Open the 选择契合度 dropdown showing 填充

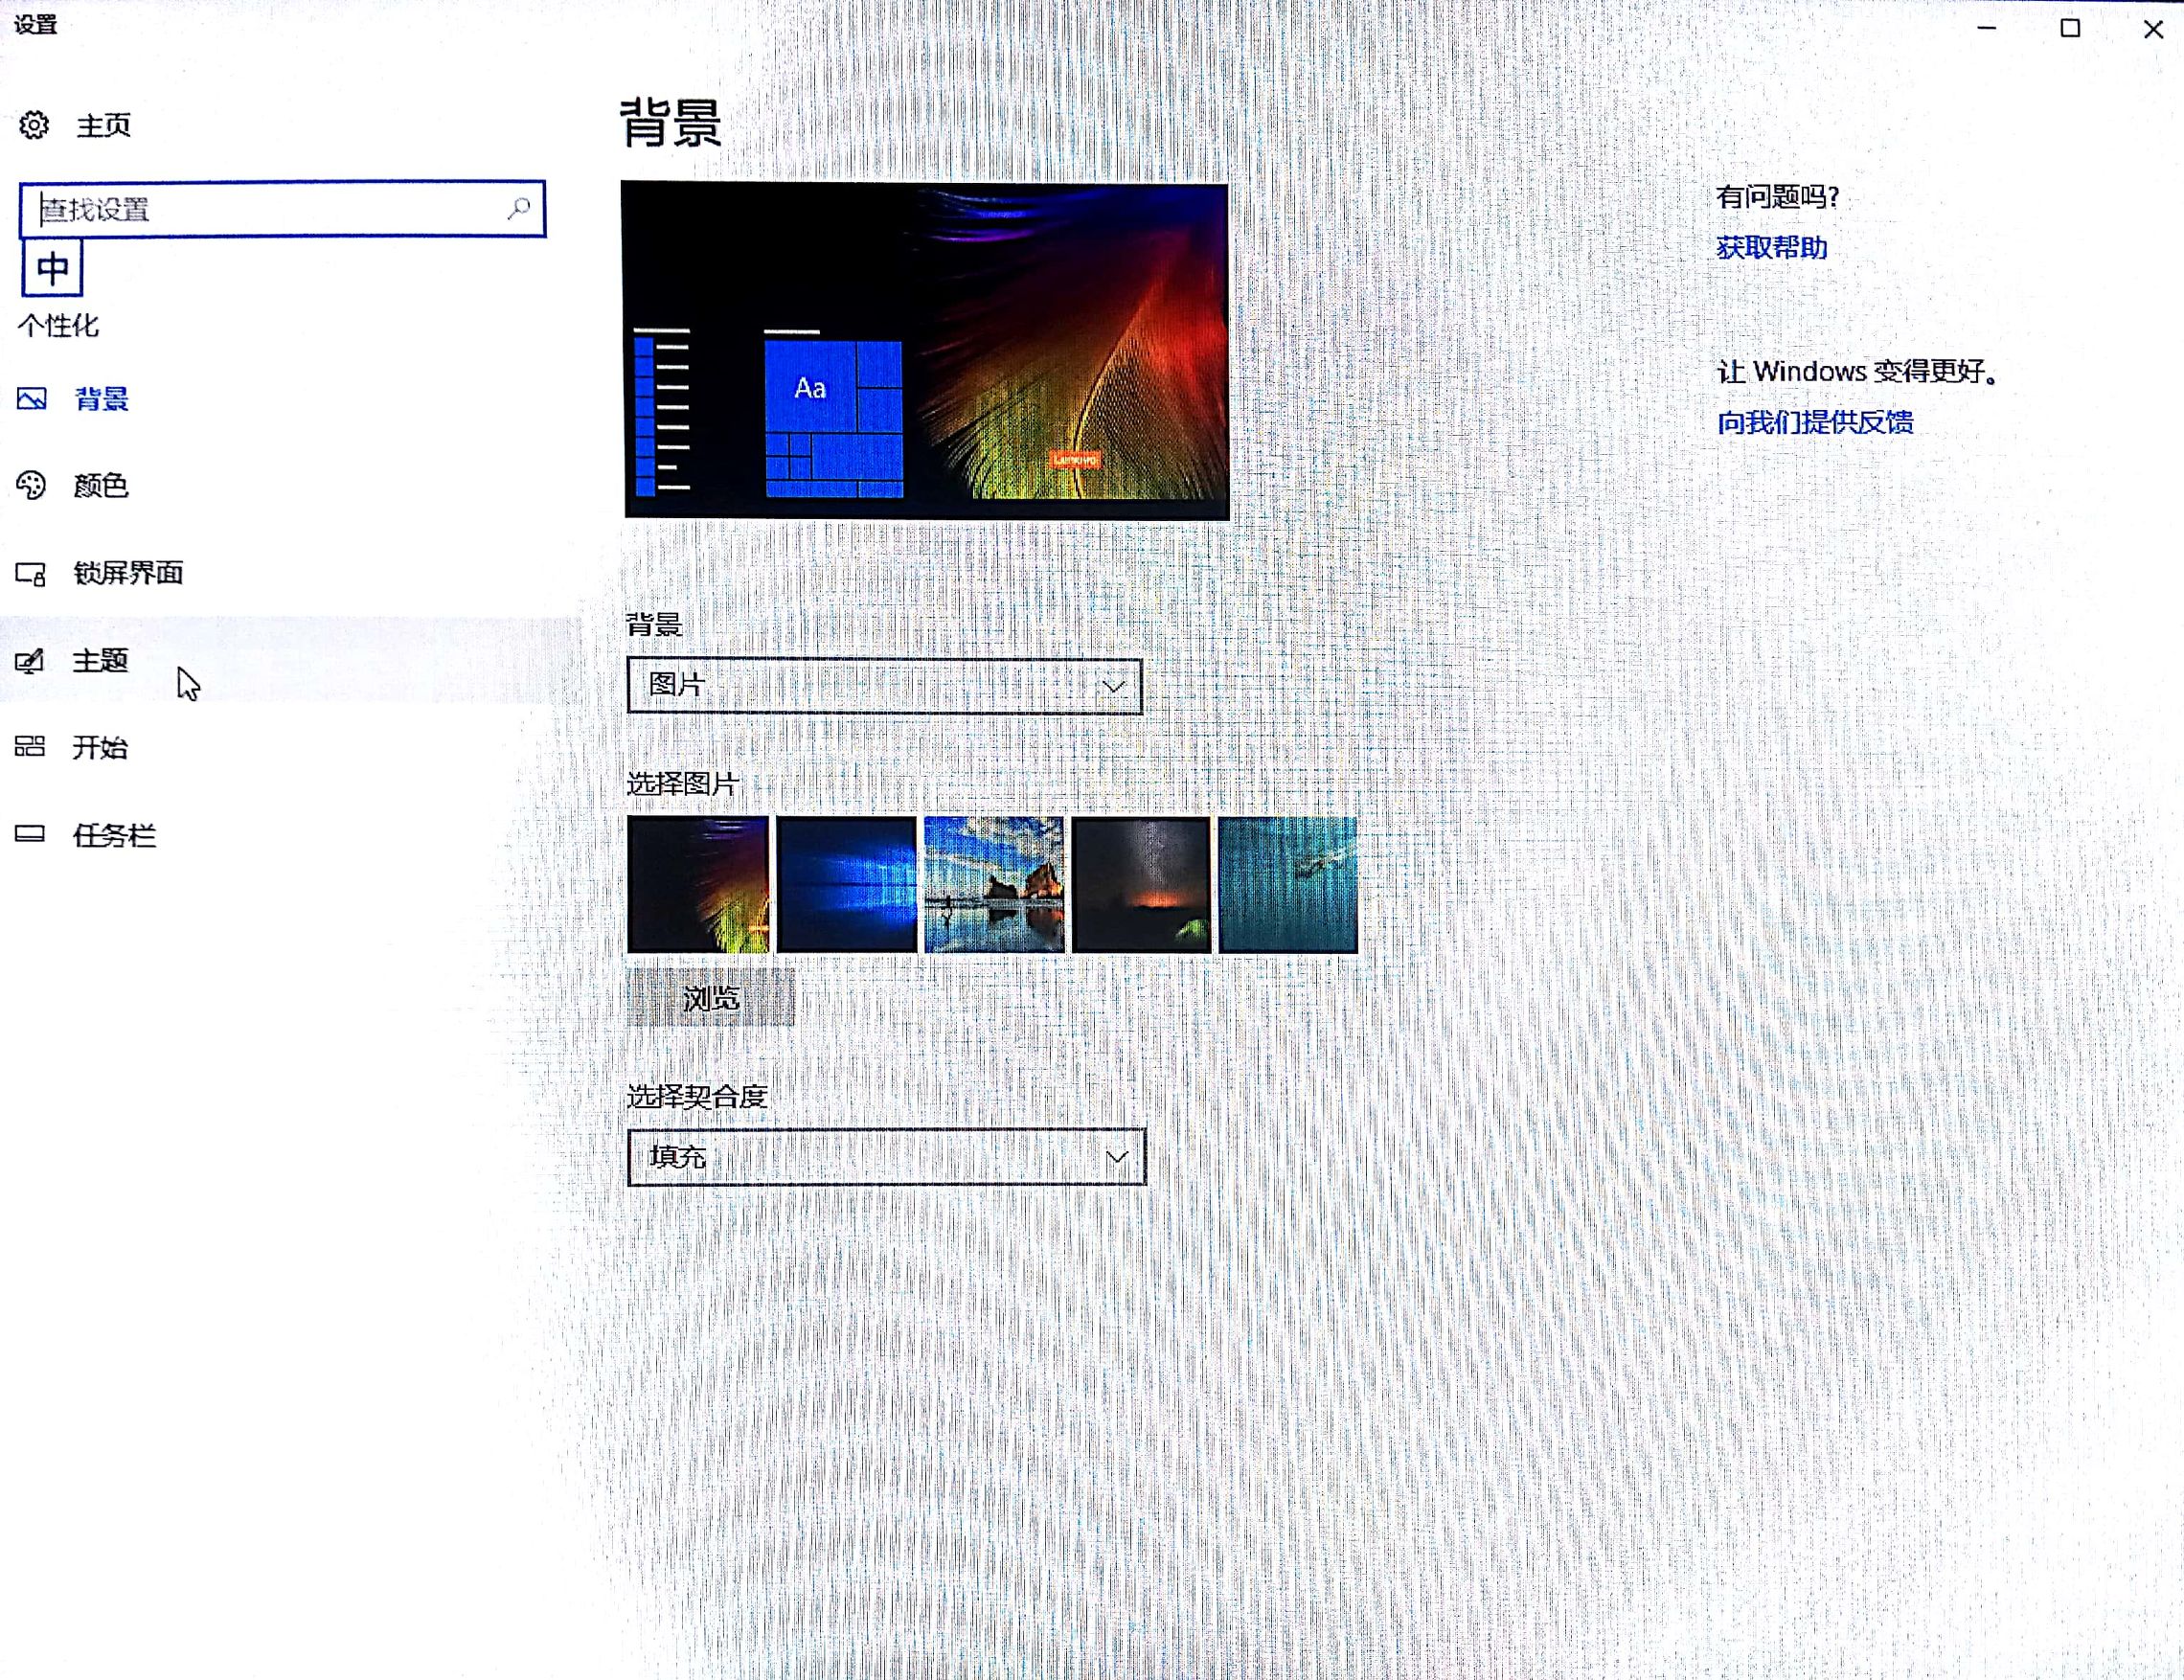point(884,1156)
